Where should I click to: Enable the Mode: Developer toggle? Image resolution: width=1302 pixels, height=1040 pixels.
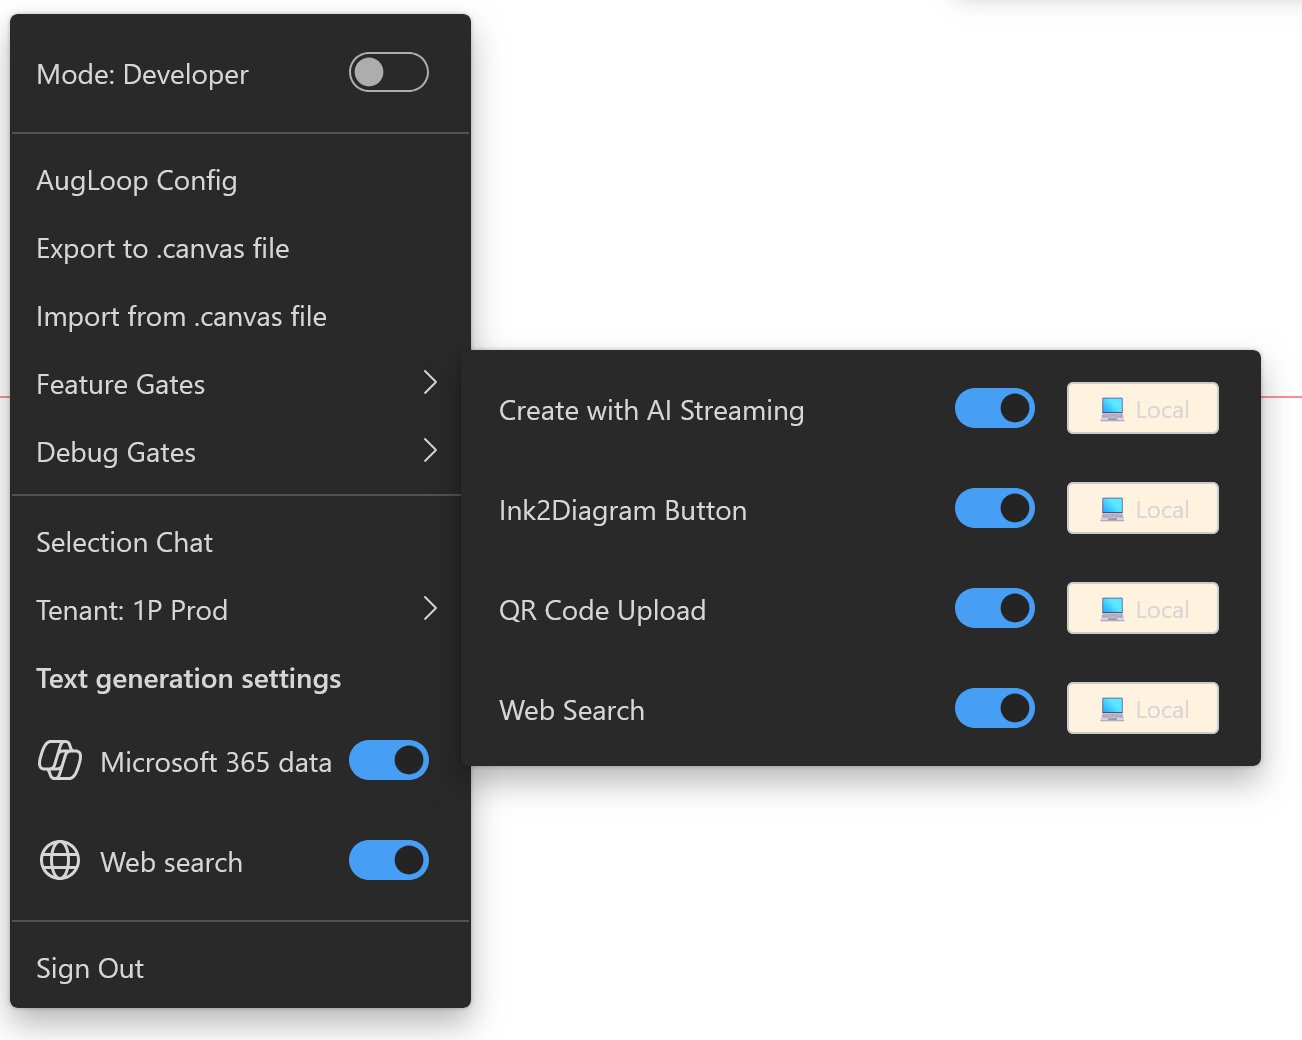pos(389,73)
